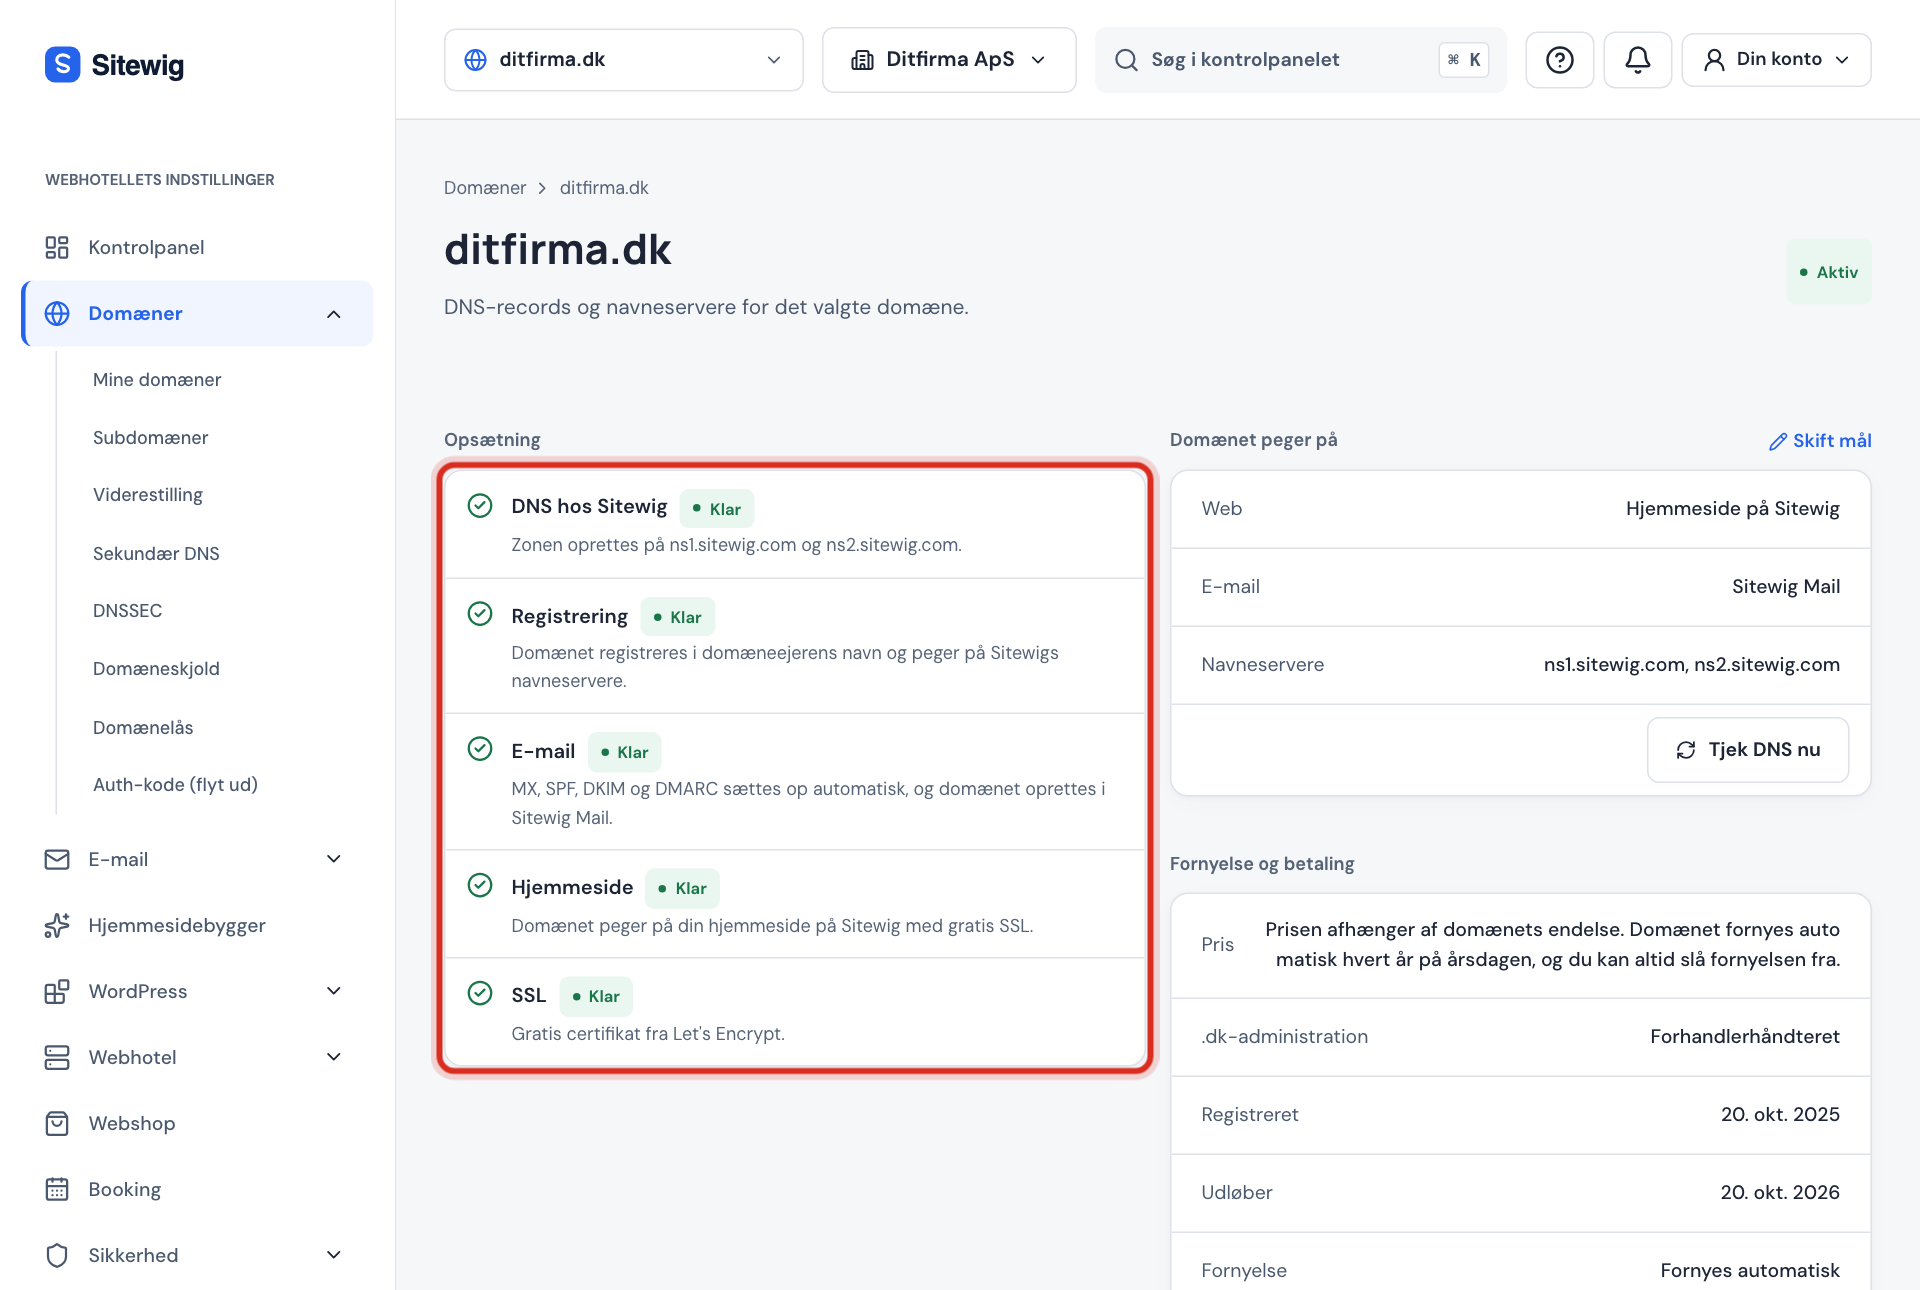Open Auth-kode (flyt ud)
1920x1290 pixels.
(x=175, y=785)
